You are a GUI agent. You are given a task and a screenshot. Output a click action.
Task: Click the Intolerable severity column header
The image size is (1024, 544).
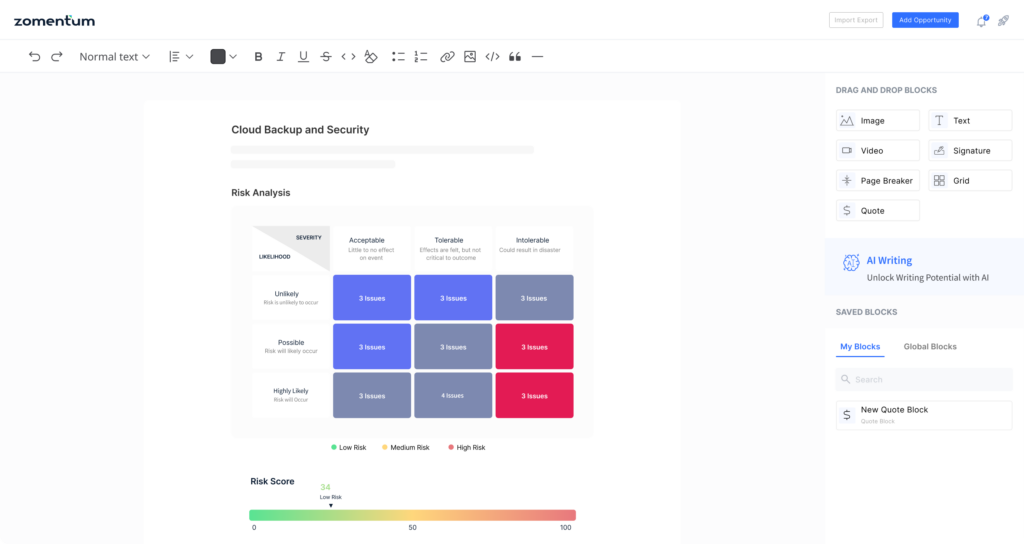(533, 248)
